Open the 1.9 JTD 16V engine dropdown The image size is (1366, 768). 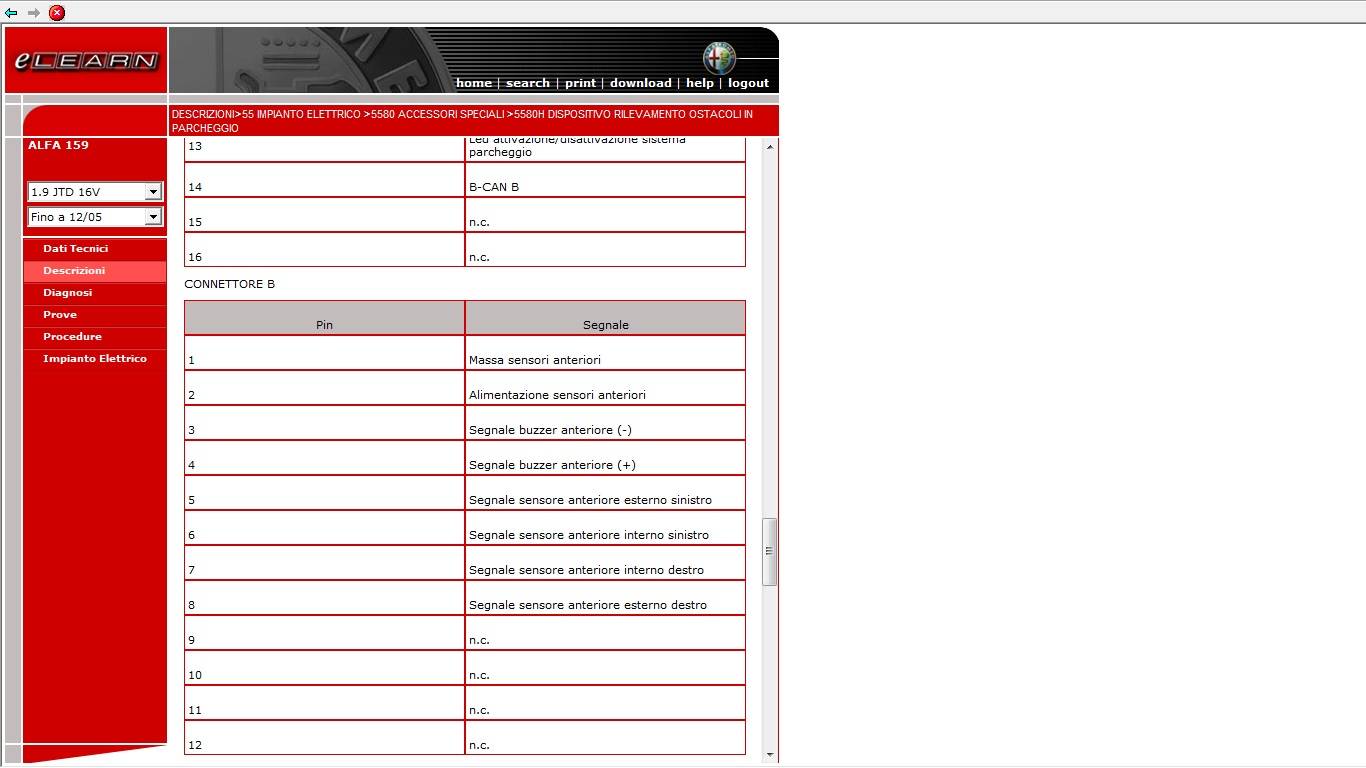153,192
